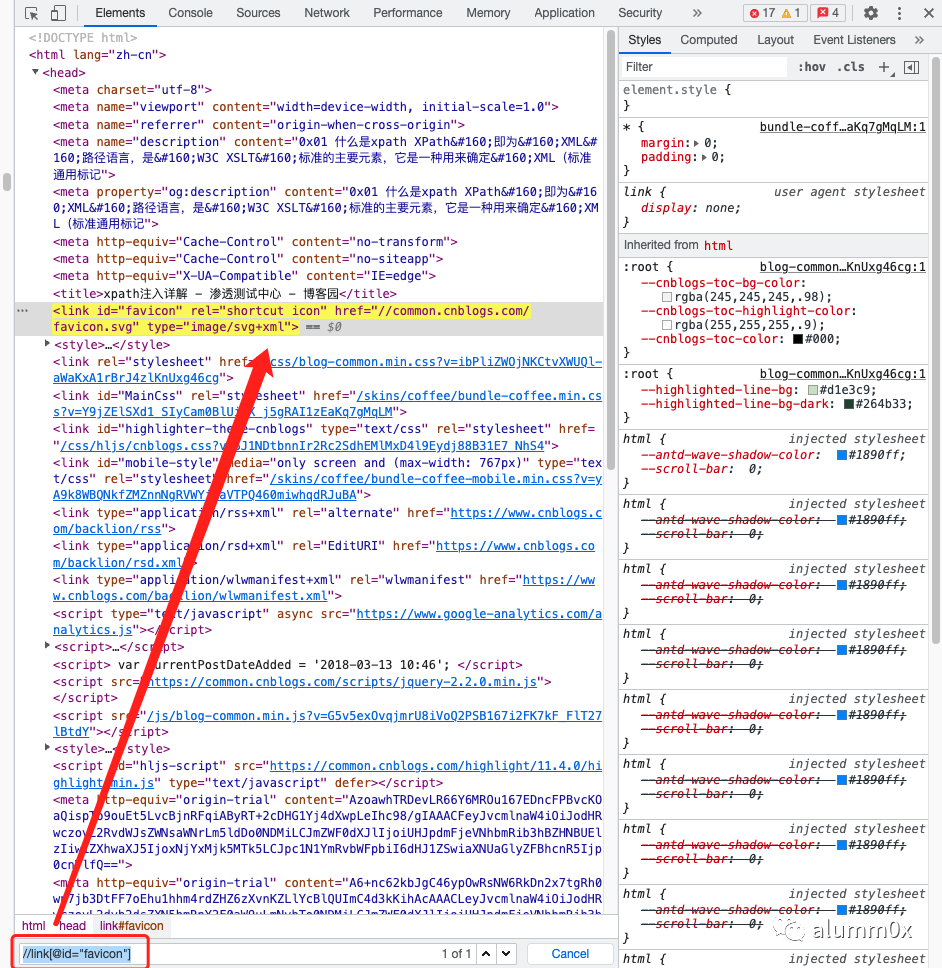Toggle the device emulation toolbar icon

tap(57, 13)
